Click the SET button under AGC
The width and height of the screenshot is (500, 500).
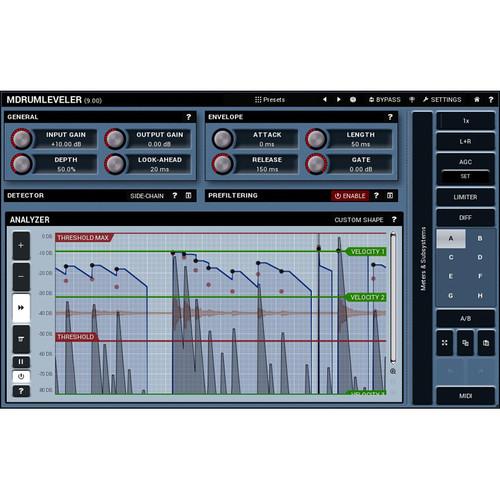click(x=465, y=176)
